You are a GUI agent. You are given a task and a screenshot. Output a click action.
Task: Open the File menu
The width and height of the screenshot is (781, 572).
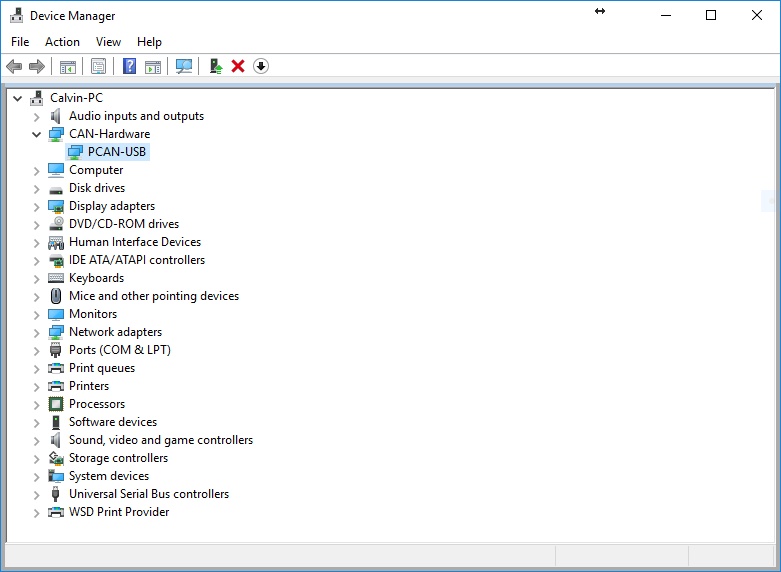click(20, 42)
